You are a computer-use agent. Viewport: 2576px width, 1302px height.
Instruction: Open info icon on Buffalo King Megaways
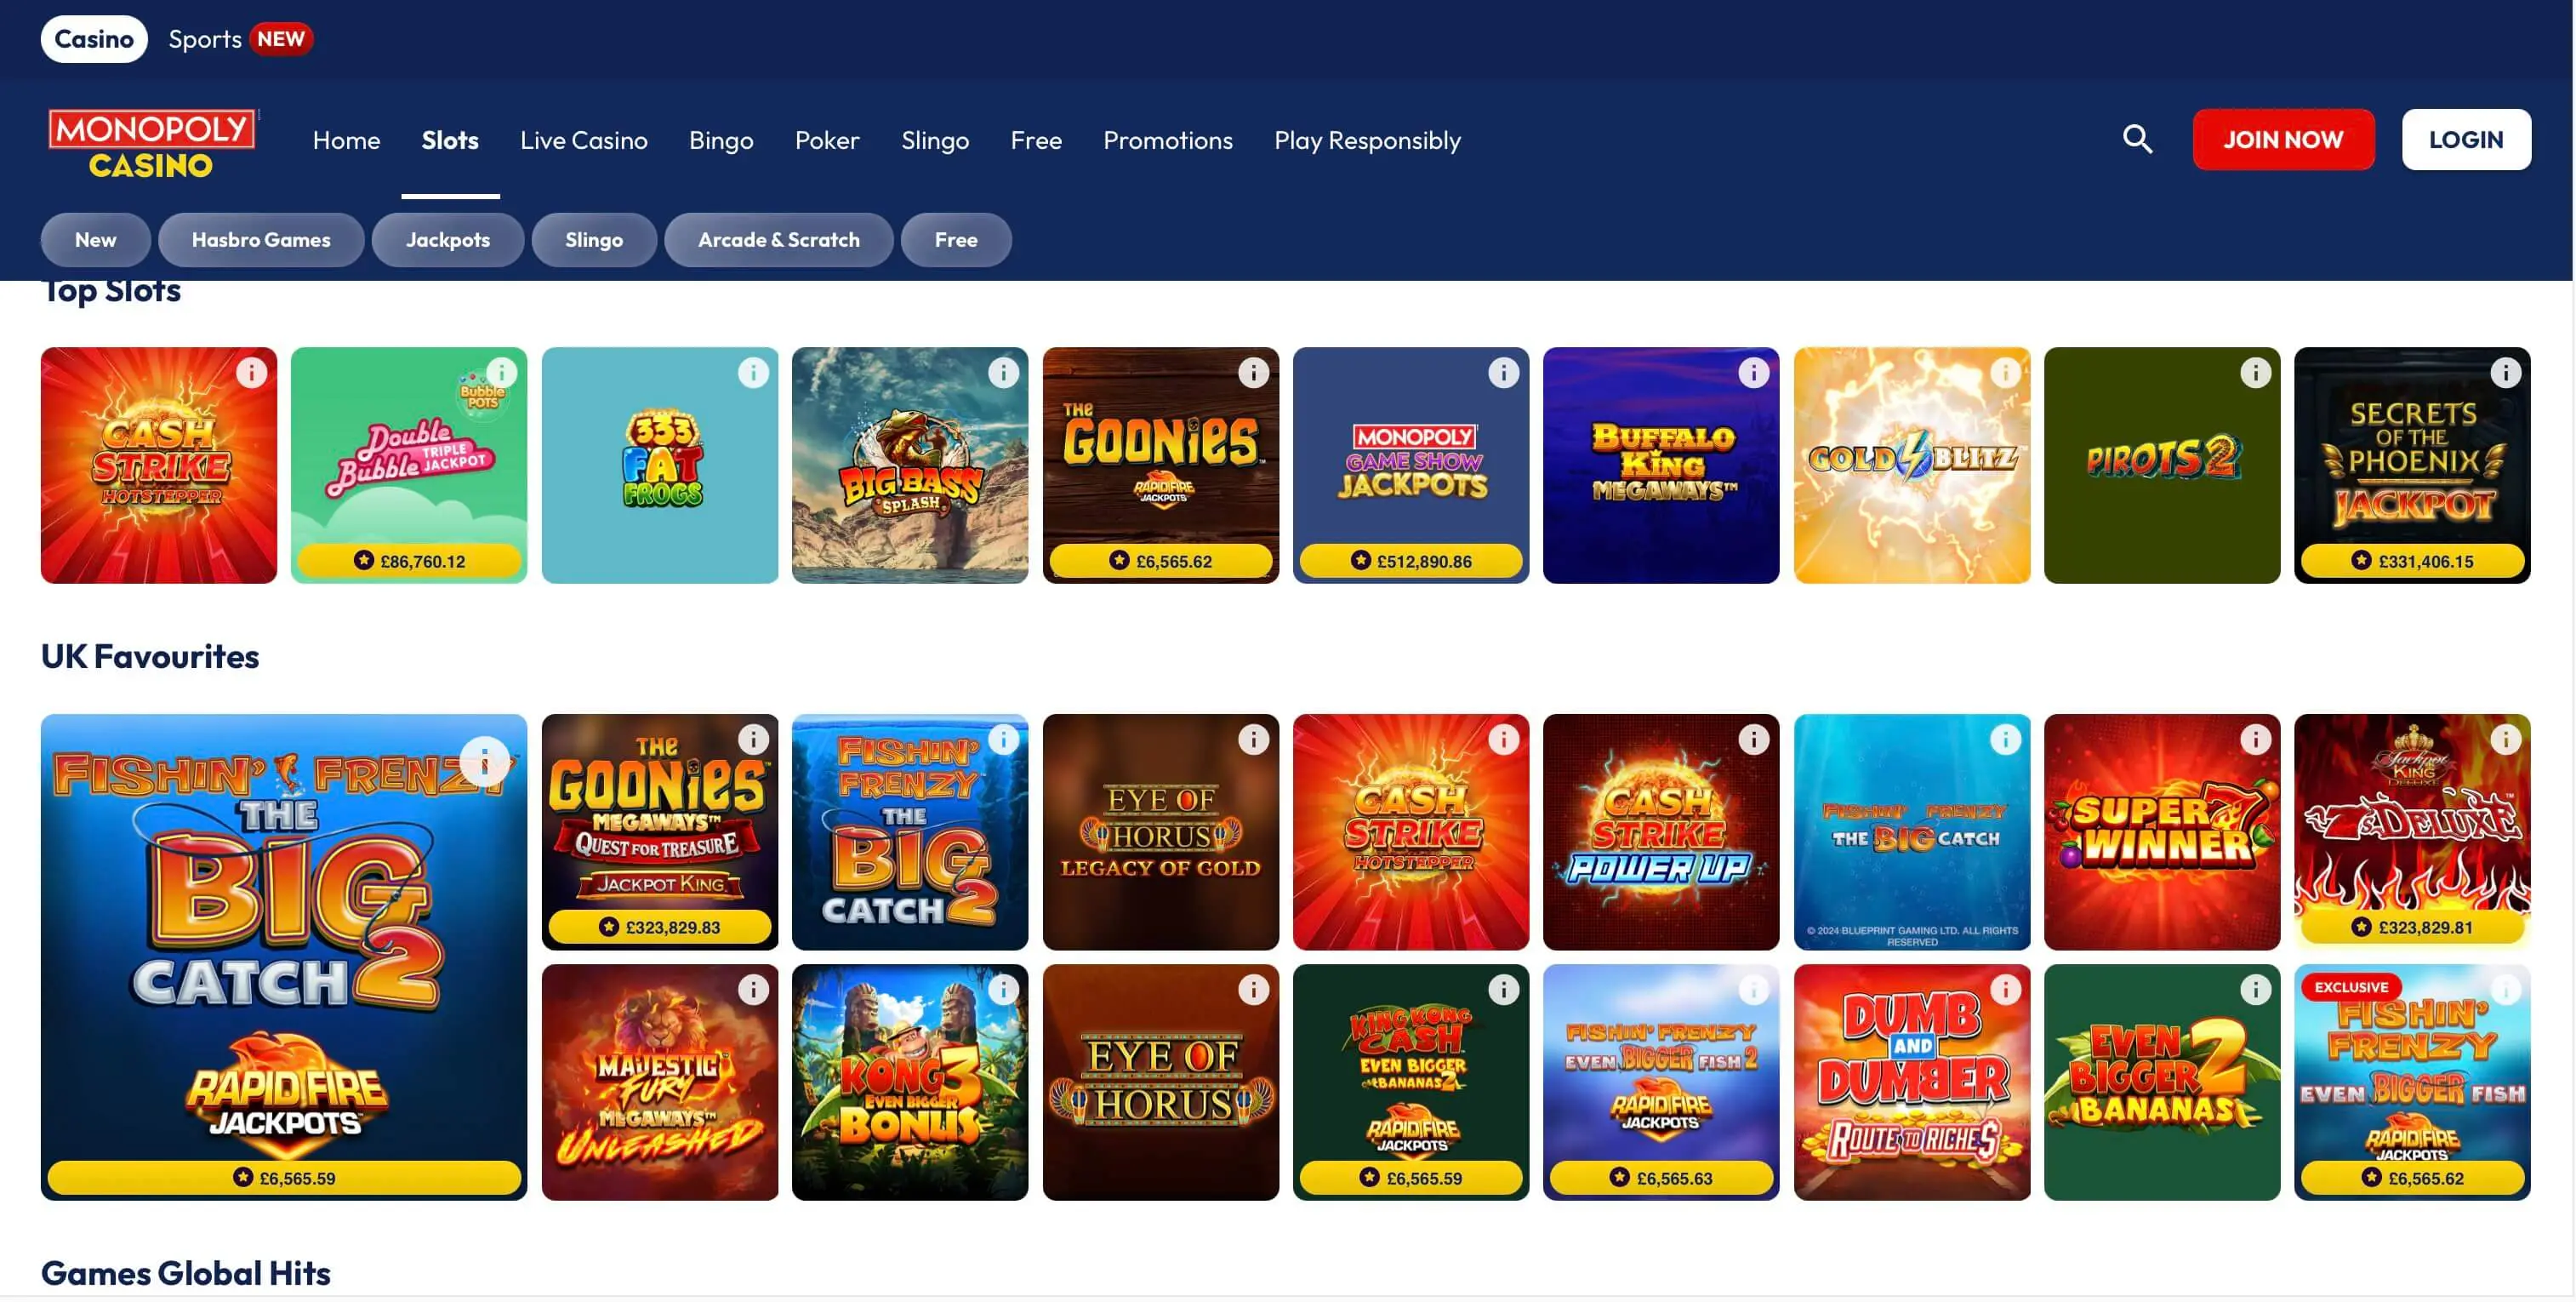tap(1753, 373)
